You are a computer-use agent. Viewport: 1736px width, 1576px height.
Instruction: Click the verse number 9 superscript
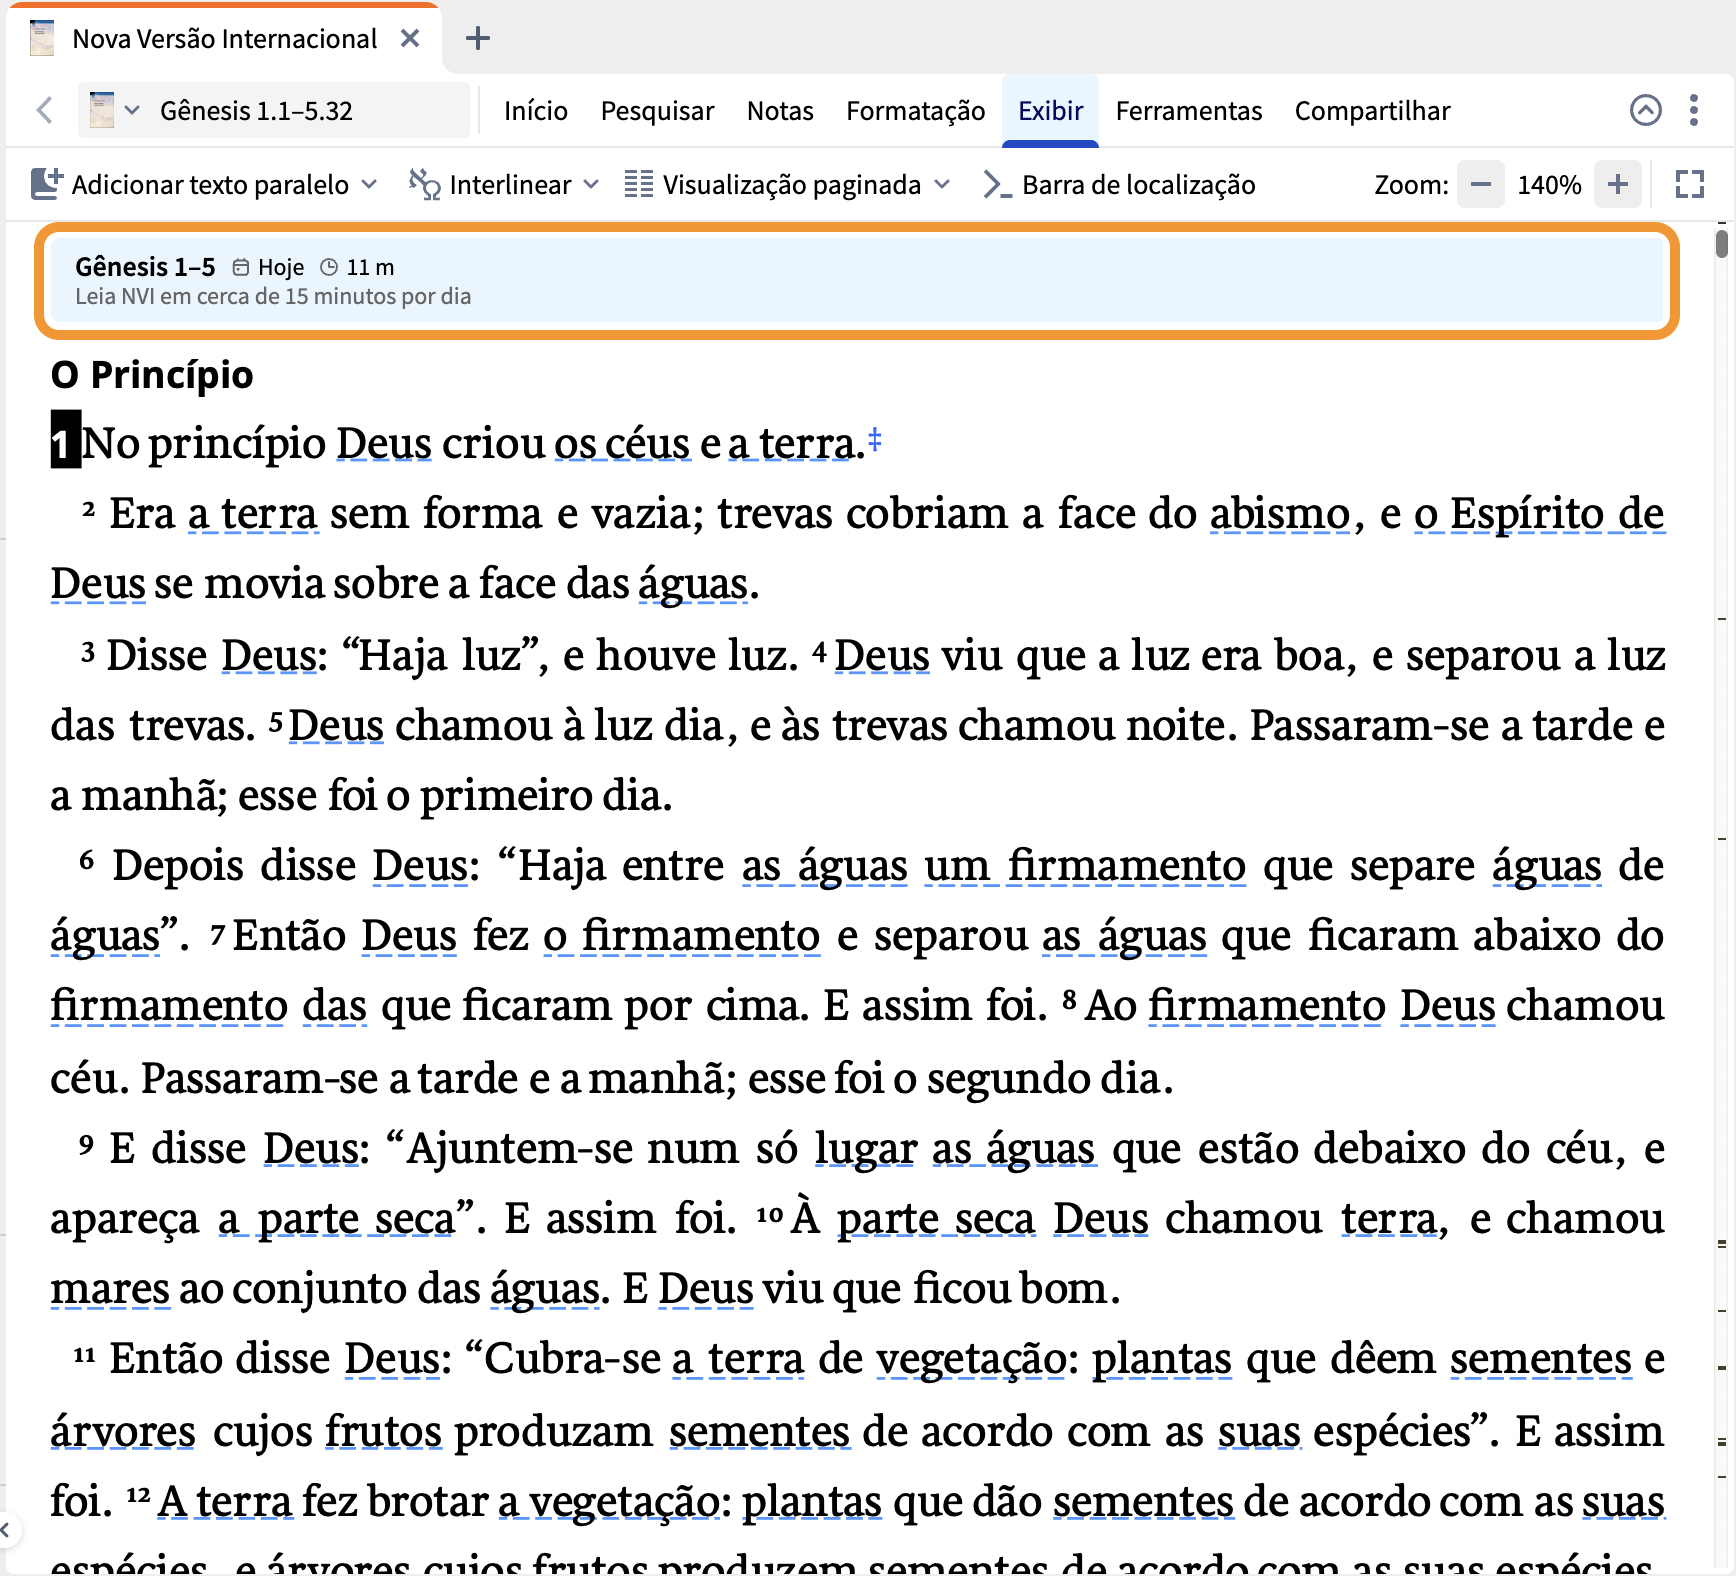click(x=86, y=1144)
